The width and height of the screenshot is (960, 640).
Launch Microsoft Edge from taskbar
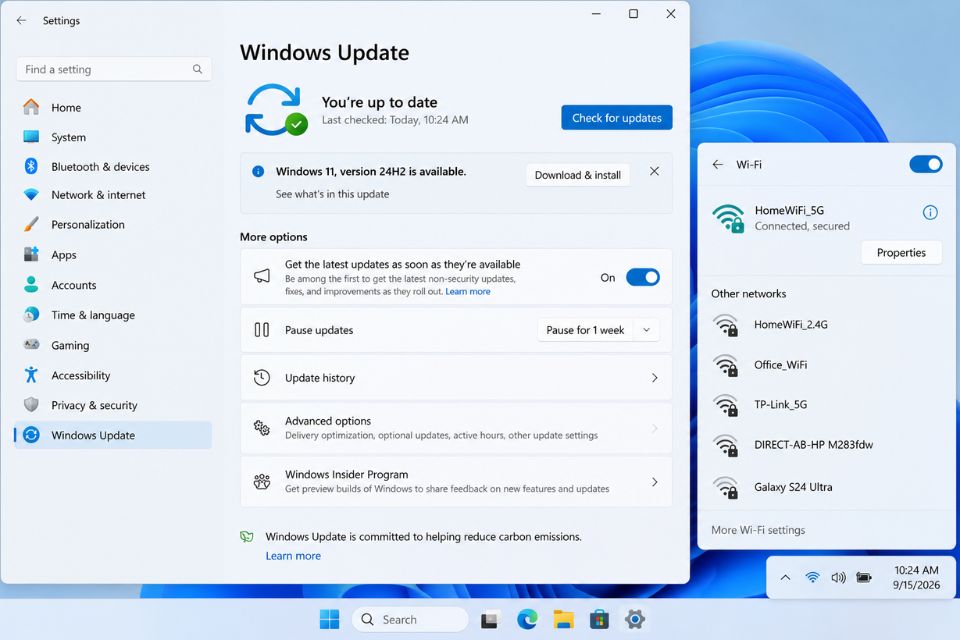click(527, 620)
